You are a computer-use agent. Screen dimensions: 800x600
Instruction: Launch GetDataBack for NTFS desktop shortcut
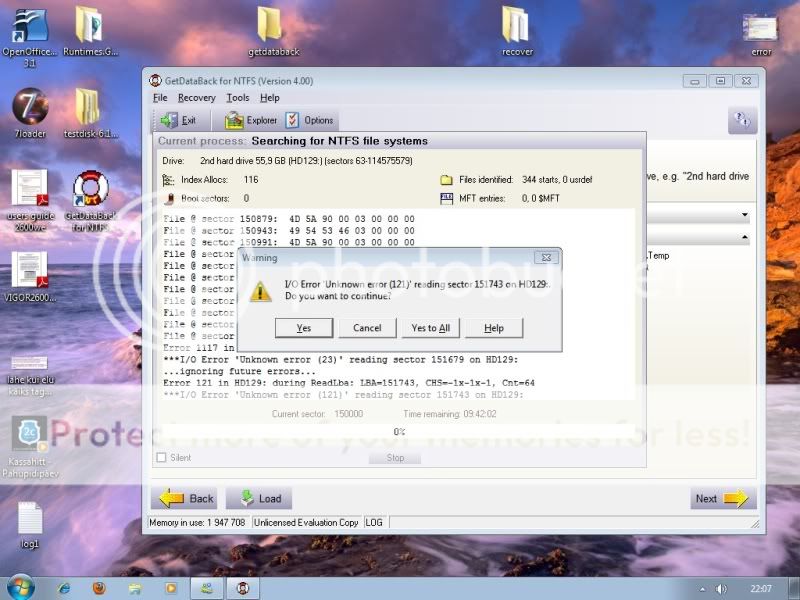tap(90, 201)
